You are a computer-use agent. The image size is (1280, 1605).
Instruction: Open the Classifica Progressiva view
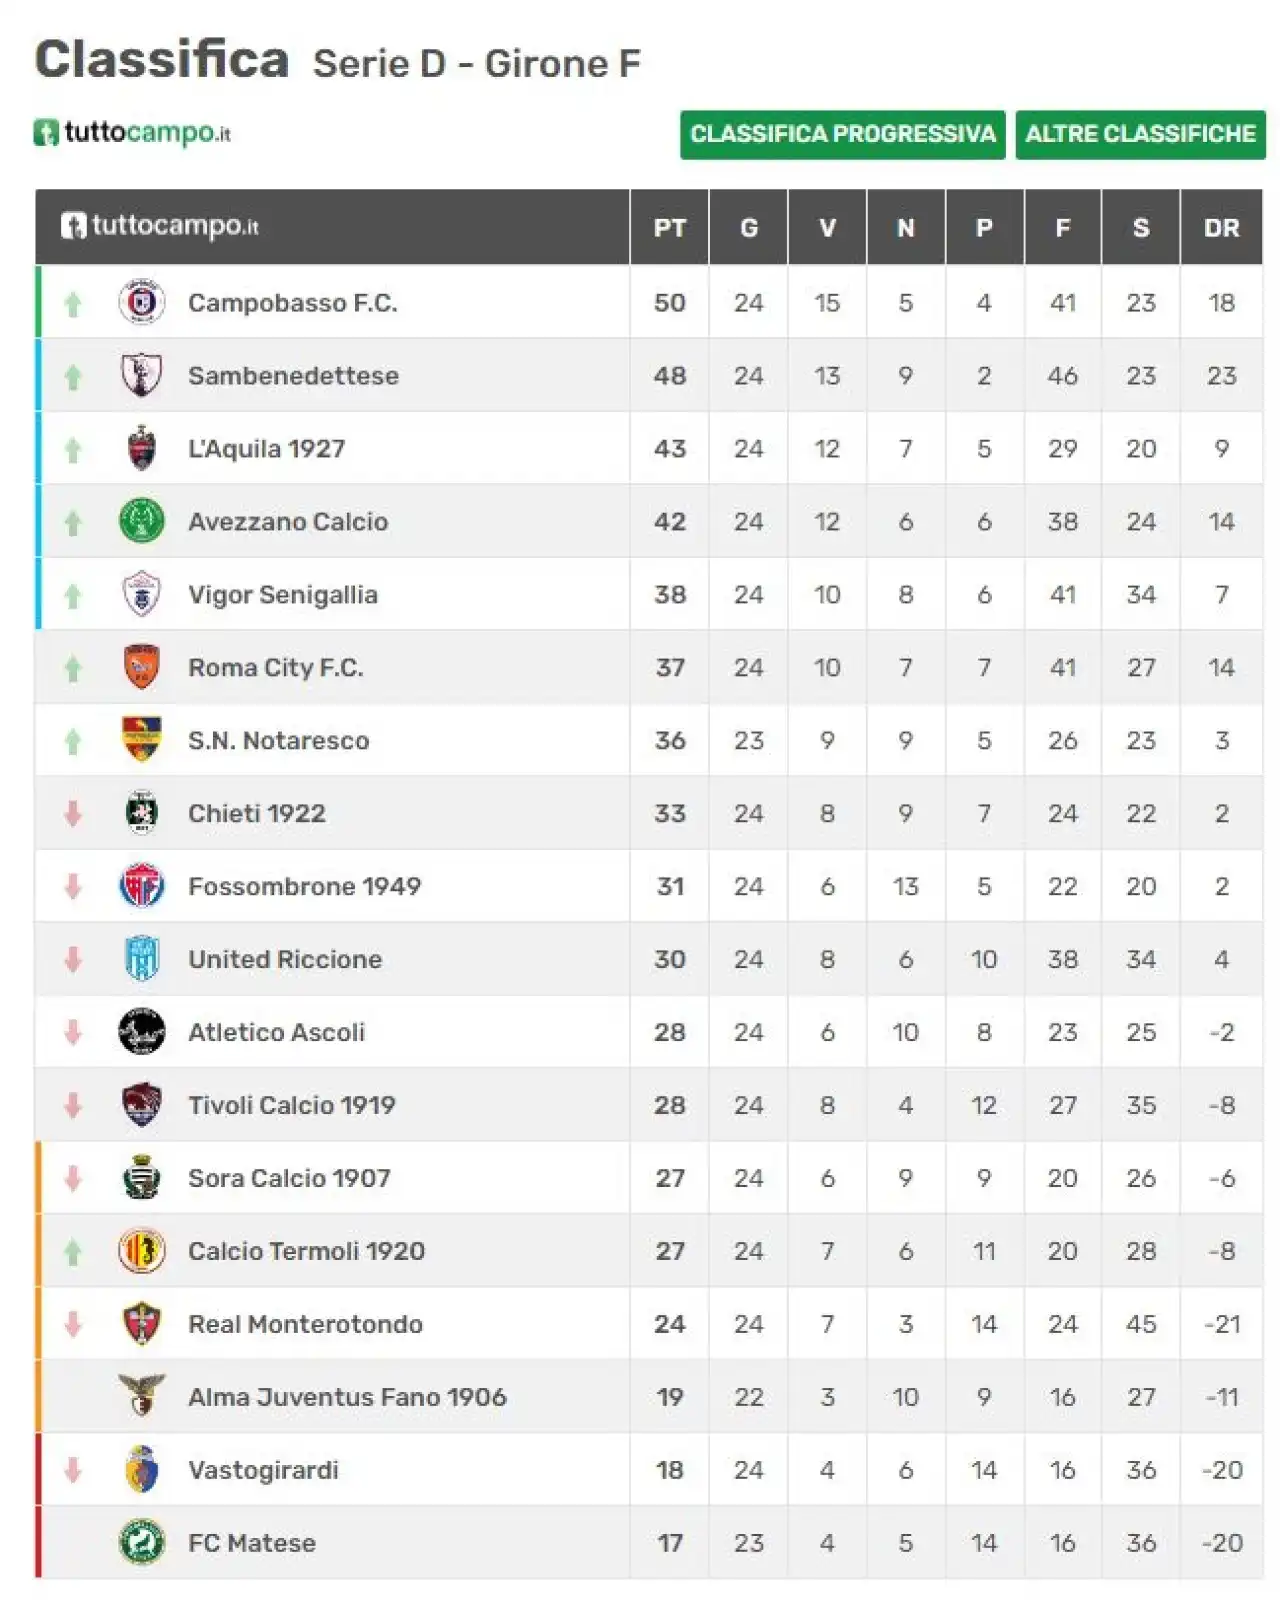pyautogui.click(x=842, y=134)
